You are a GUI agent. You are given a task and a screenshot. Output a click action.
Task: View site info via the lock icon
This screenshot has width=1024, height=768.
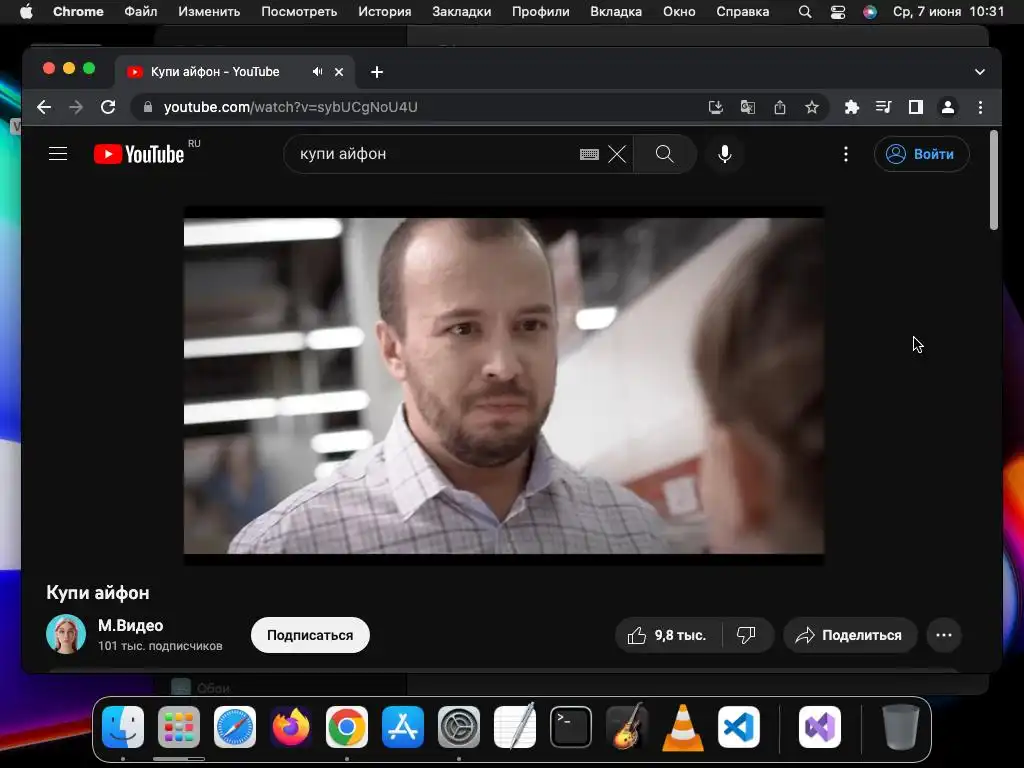point(148,107)
